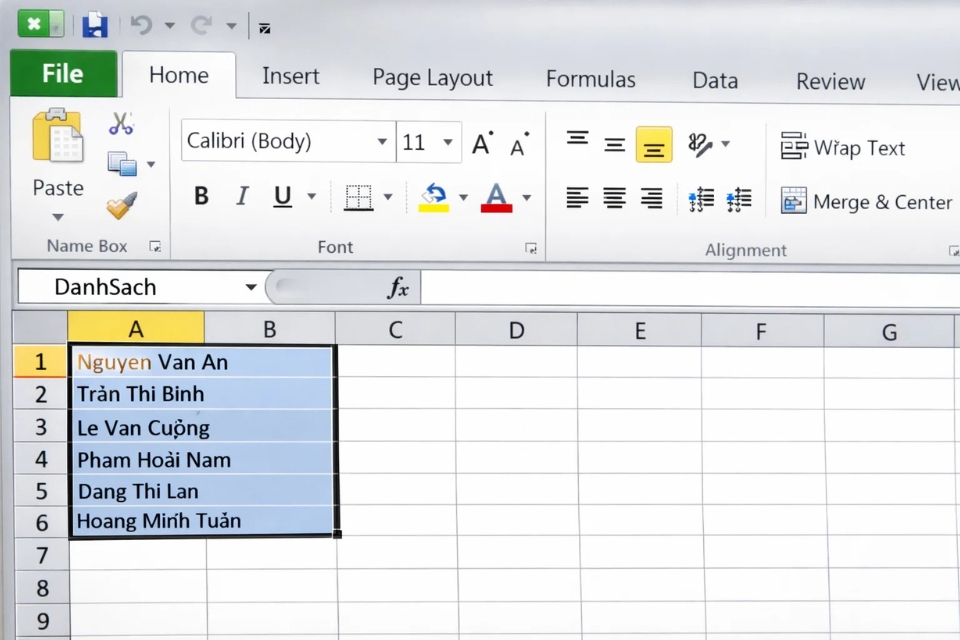Enable Wrap Text
Image resolution: width=960 pixels, height=640 pixels.
point(843,147)
